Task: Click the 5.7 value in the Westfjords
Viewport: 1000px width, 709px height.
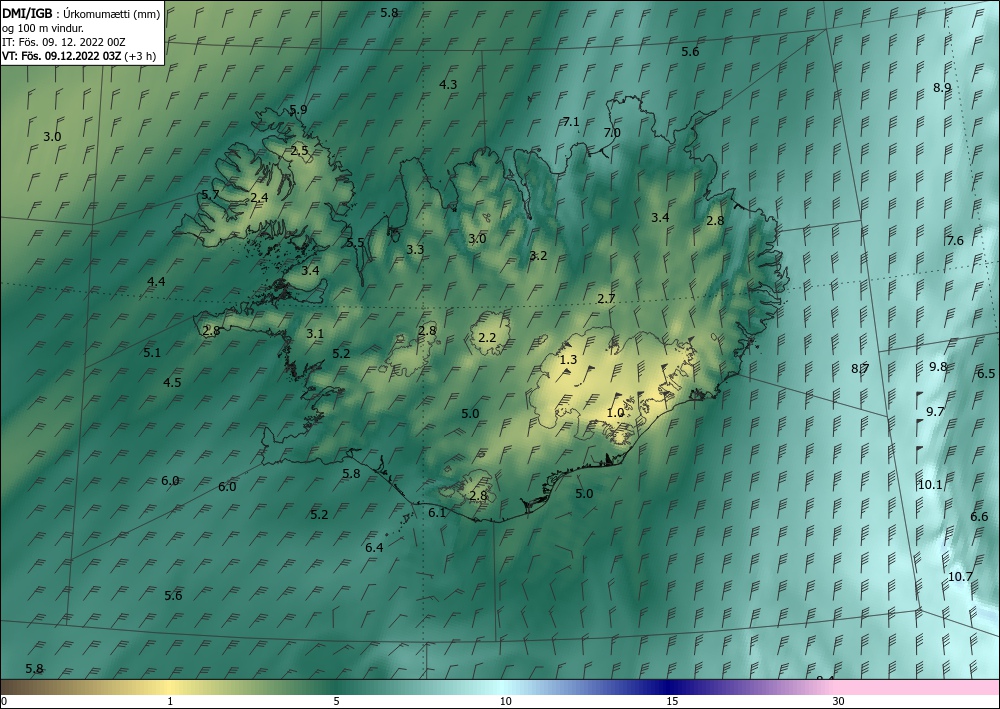Action: coord(210,194)
